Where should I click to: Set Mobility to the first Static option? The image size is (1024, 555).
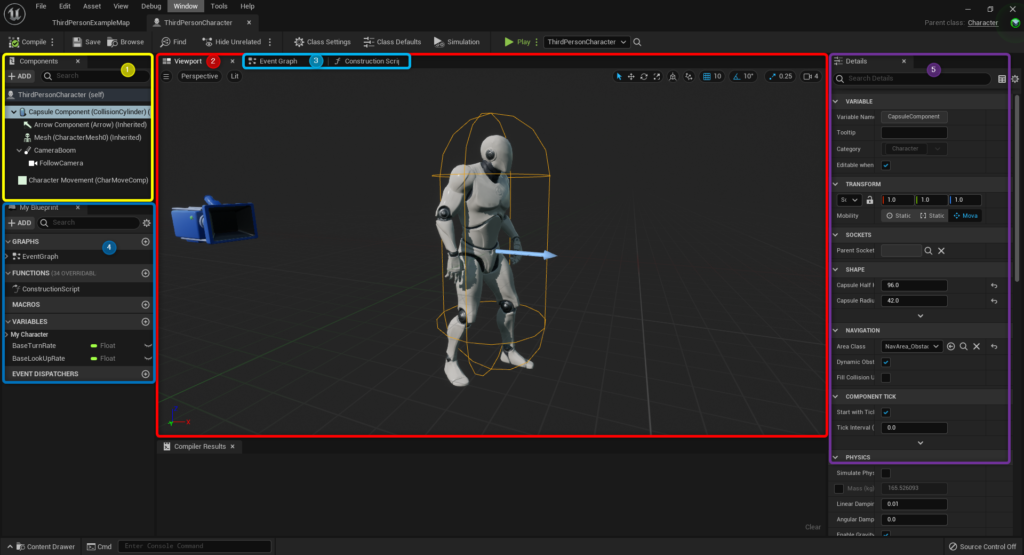point(898,215)
